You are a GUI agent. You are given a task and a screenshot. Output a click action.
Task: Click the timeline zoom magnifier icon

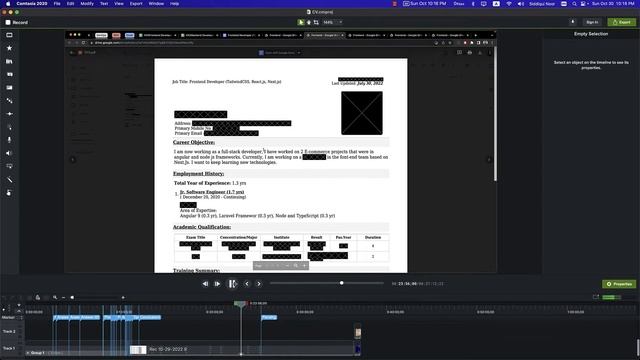pyautogui.click(x=55, y=298)
